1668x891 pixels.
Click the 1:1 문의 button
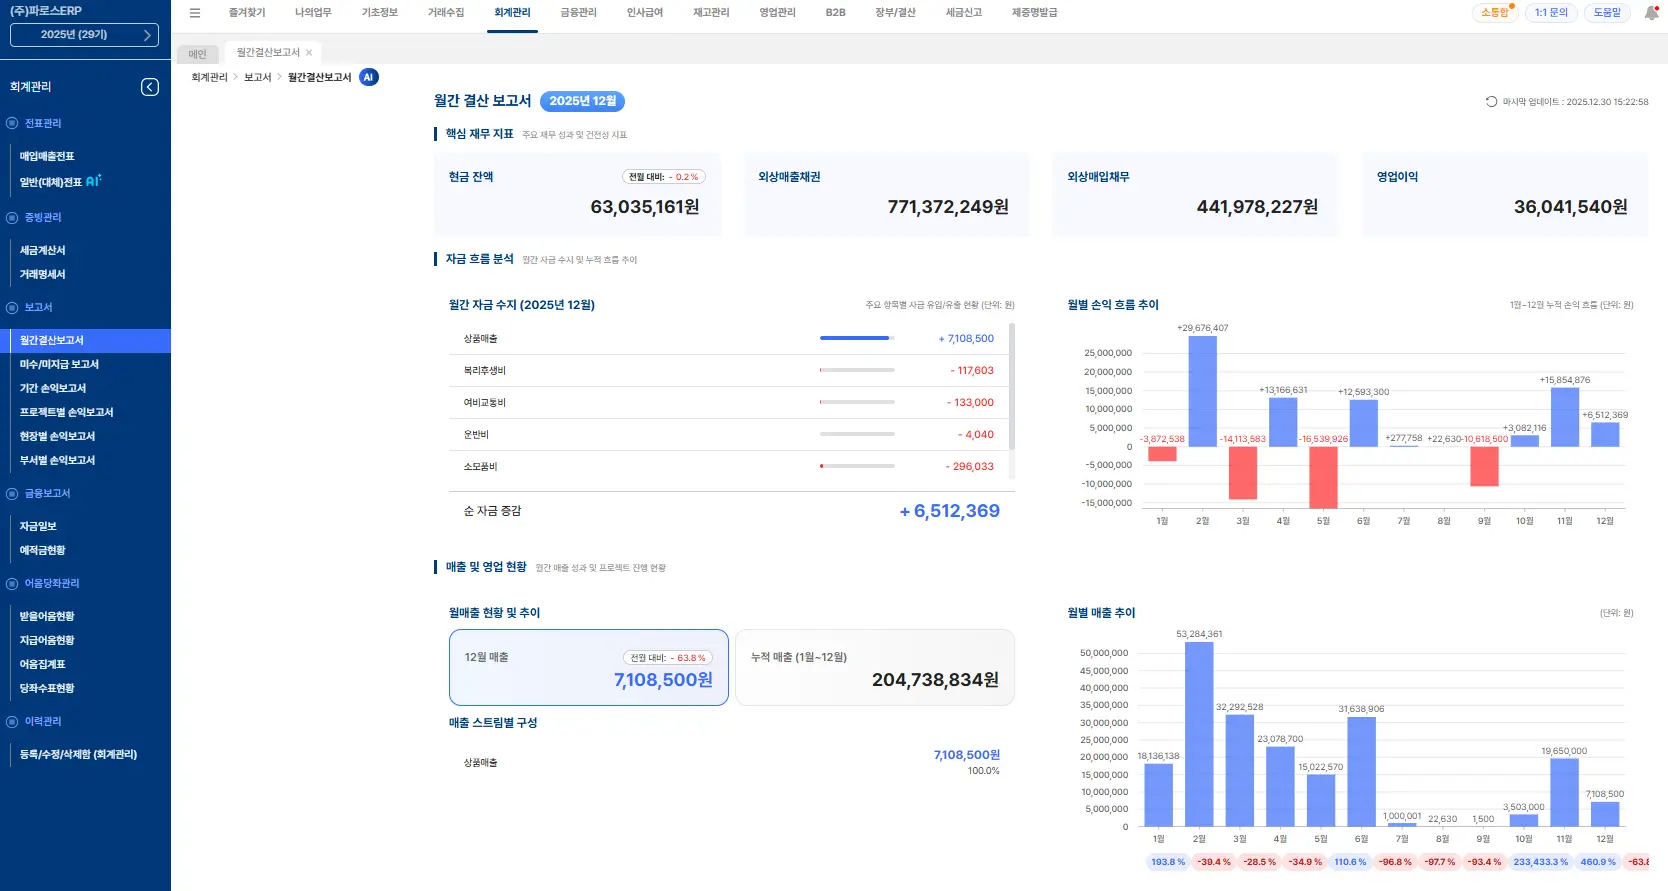tap(1551, 13)
